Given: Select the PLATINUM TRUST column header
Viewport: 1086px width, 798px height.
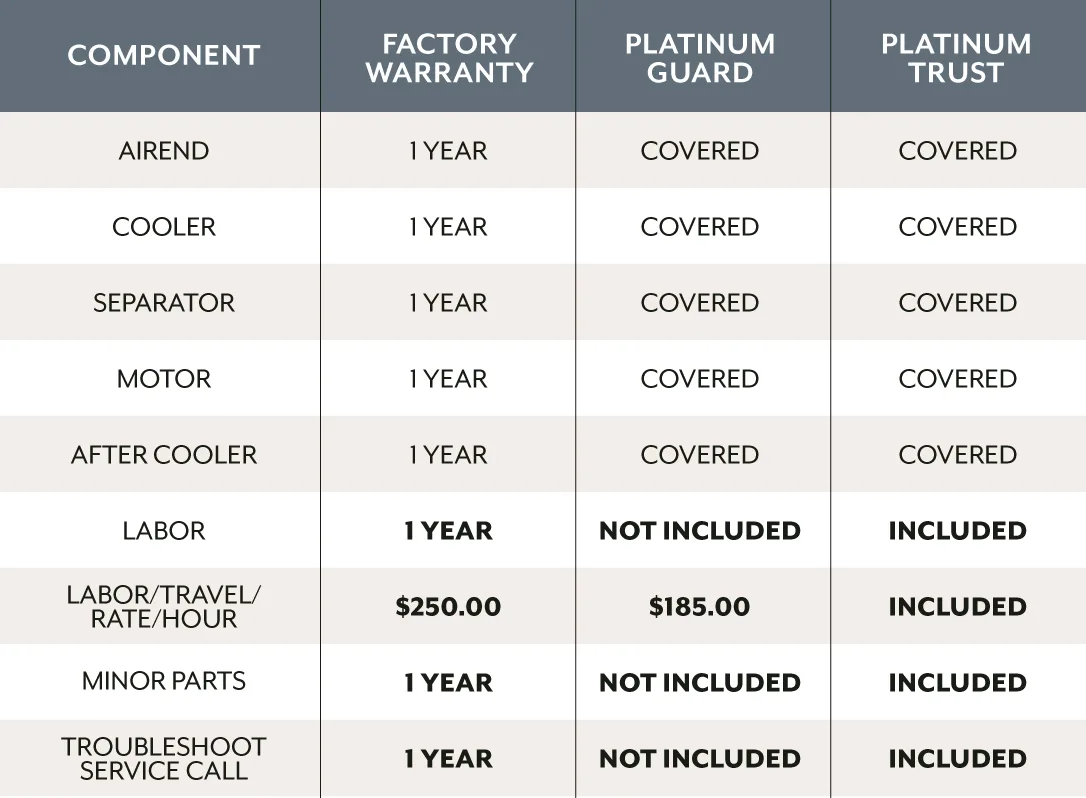Looking at the screenshot, I should [x=956, y=58].
